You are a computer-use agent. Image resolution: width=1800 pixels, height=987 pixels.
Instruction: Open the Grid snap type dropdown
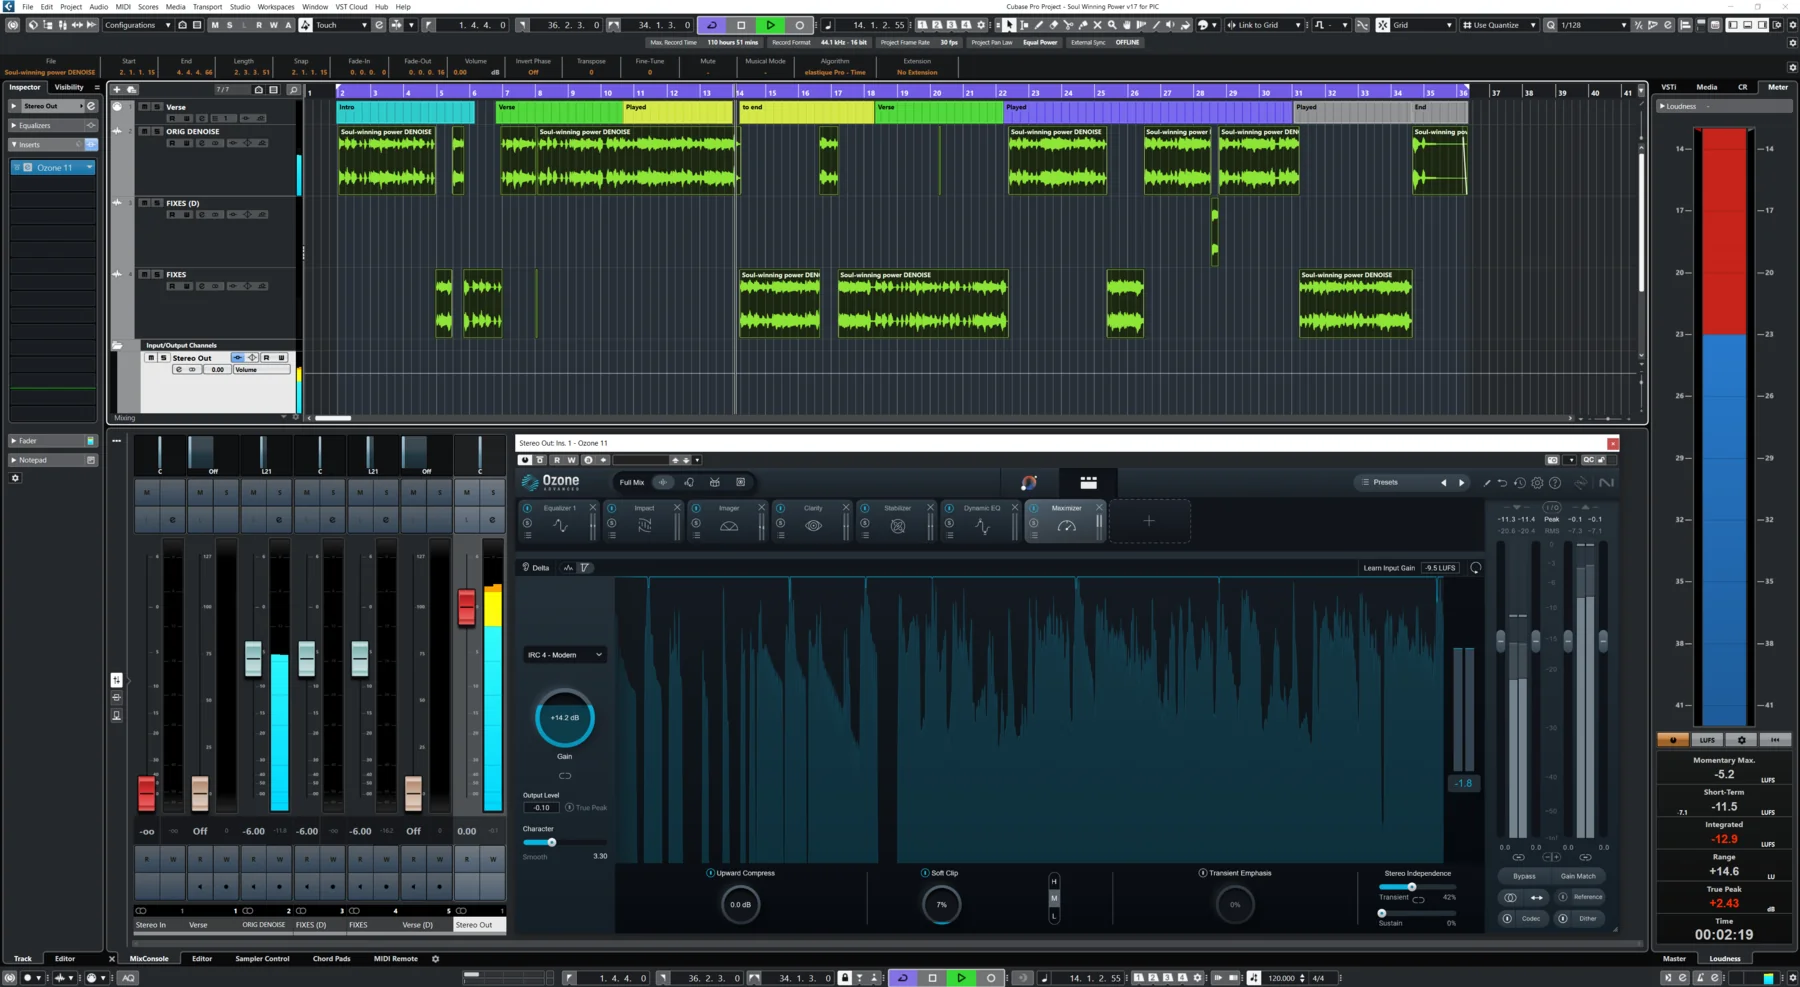1423,25
